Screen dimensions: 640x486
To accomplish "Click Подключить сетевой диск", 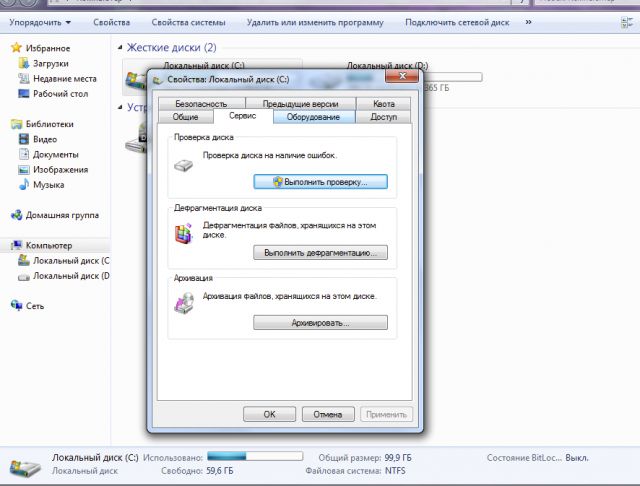I will click(457, 22).
